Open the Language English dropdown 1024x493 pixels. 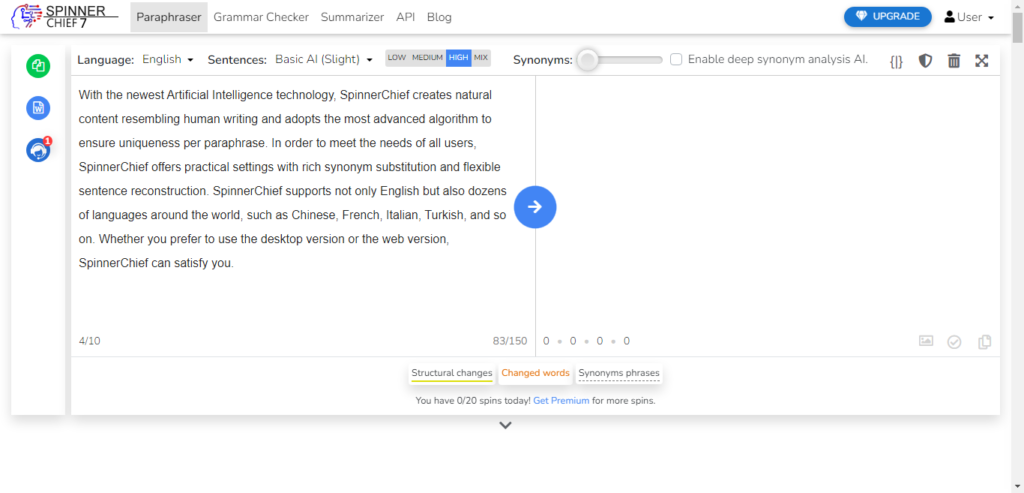(x=168, y=59)
